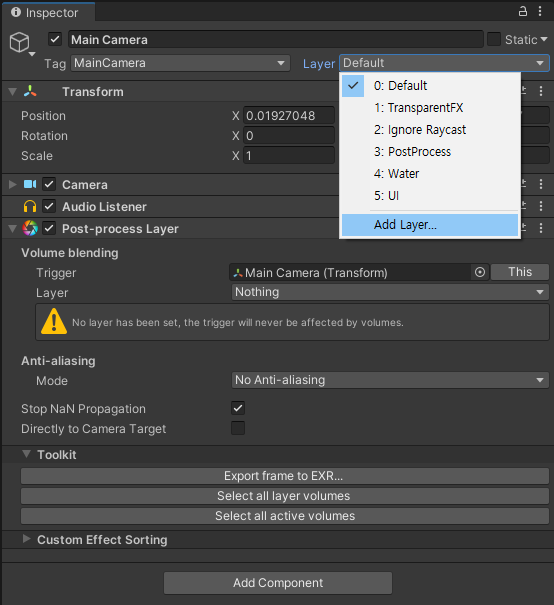Click the Trigger Main Camera (Transform) field
554x605 pixels.
tap(350, 272)
